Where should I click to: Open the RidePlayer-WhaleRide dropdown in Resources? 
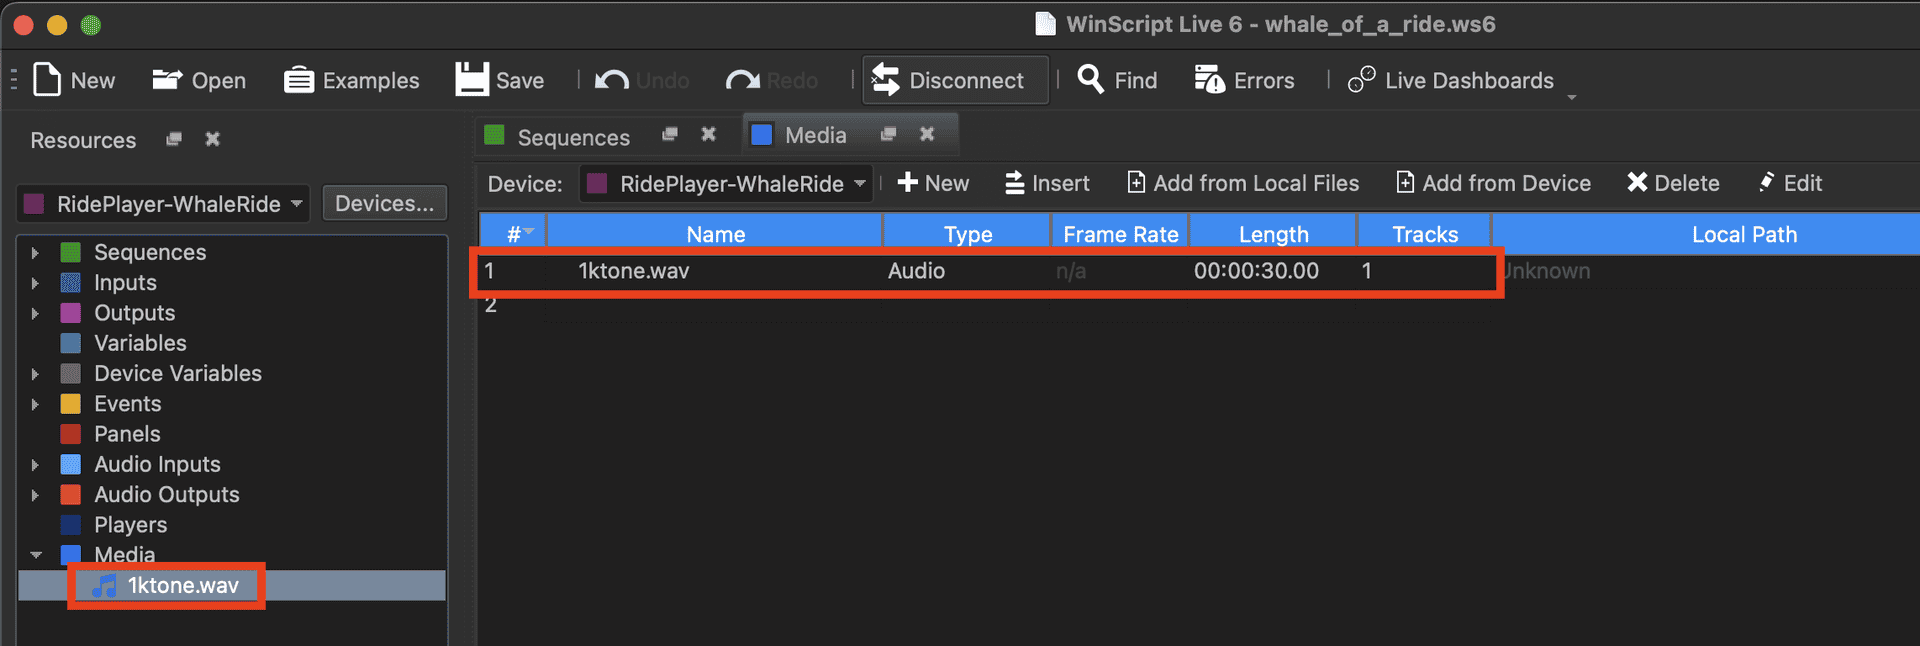pos(164,204)
